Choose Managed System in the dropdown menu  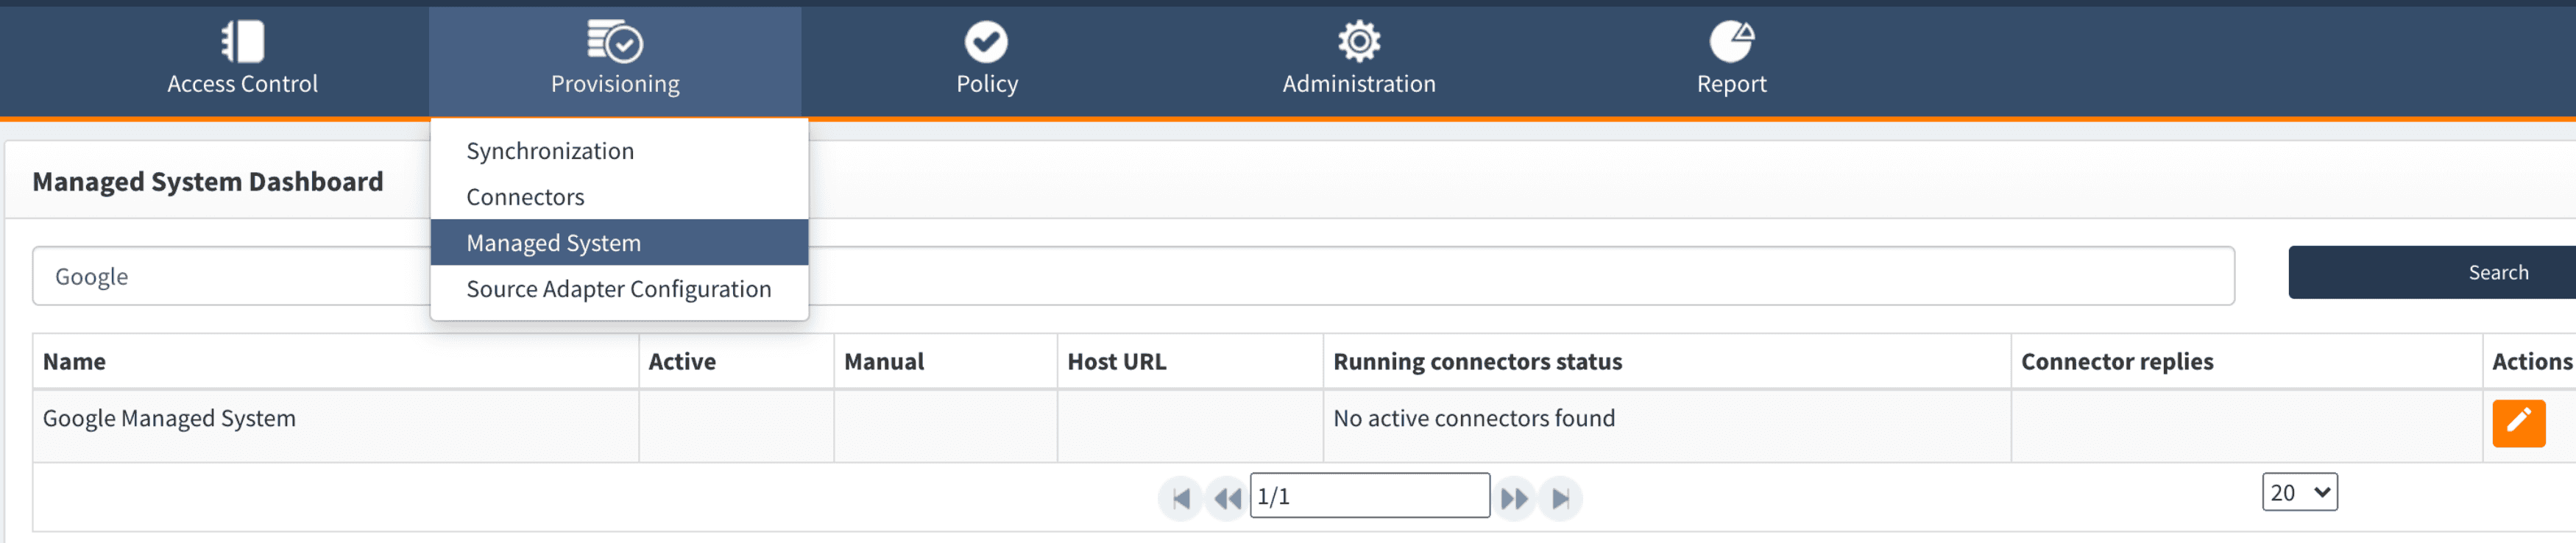coord(553,243)
